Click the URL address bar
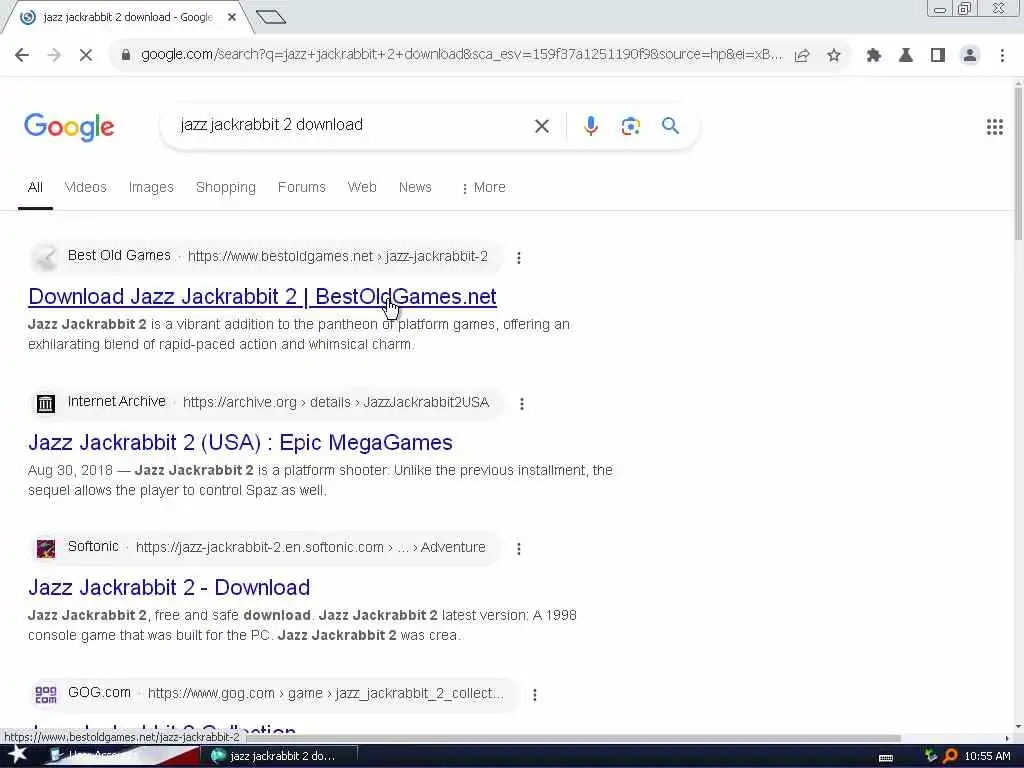Viewport: 1024px width, 768px height. (x=461, y=55)
